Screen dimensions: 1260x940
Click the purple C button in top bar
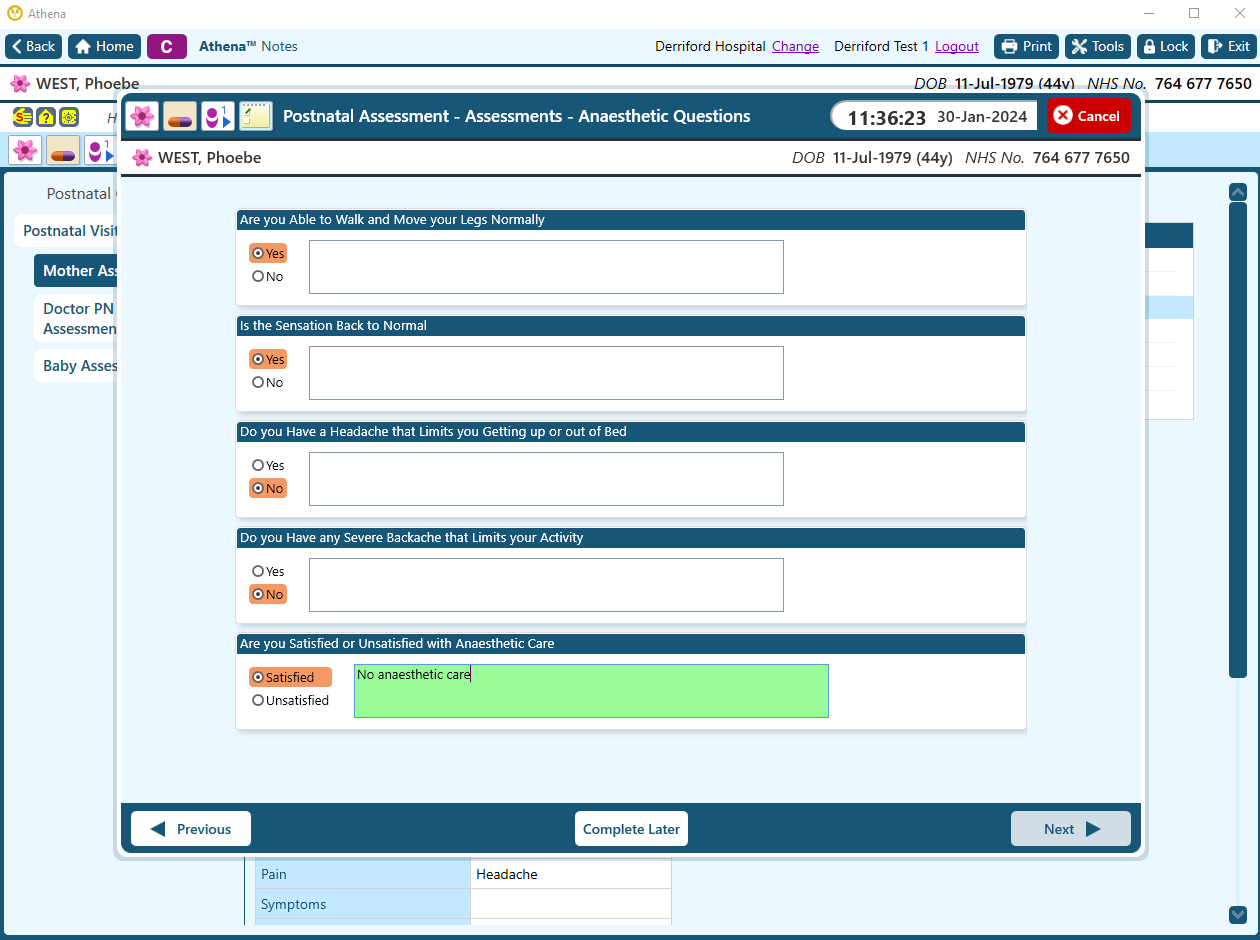167,46
